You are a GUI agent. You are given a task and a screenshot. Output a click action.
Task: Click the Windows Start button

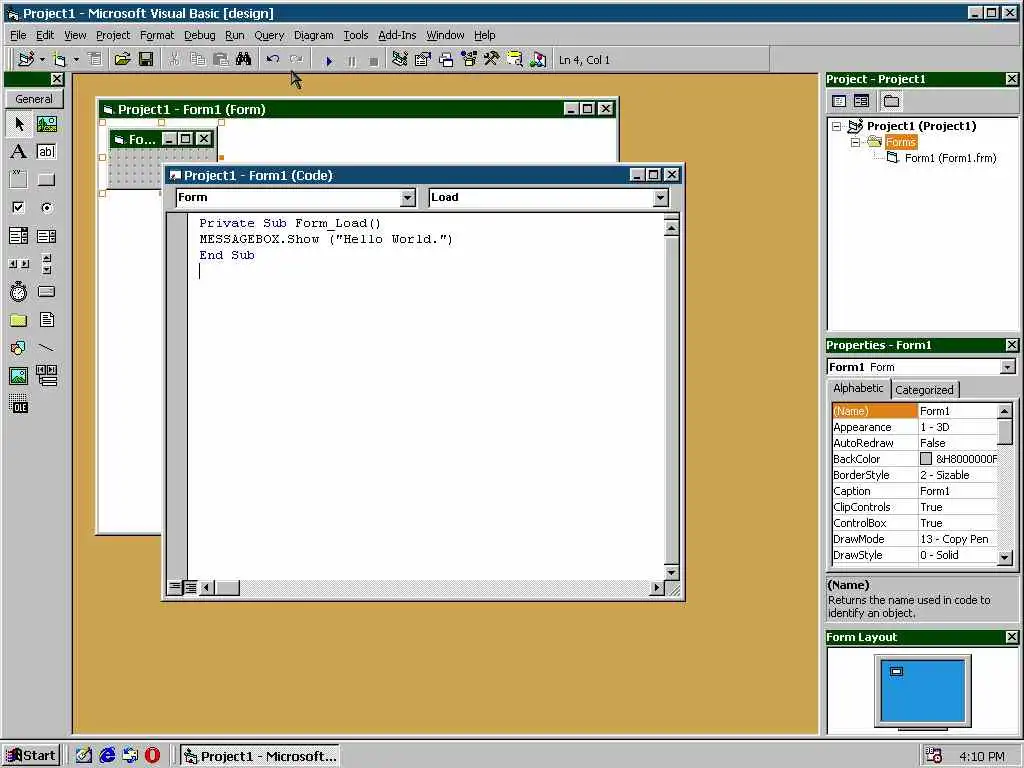point(31,756)
